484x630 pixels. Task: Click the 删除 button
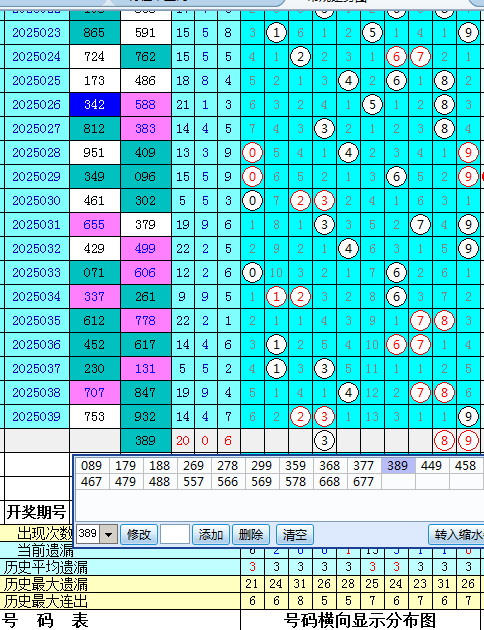(251, 534)
